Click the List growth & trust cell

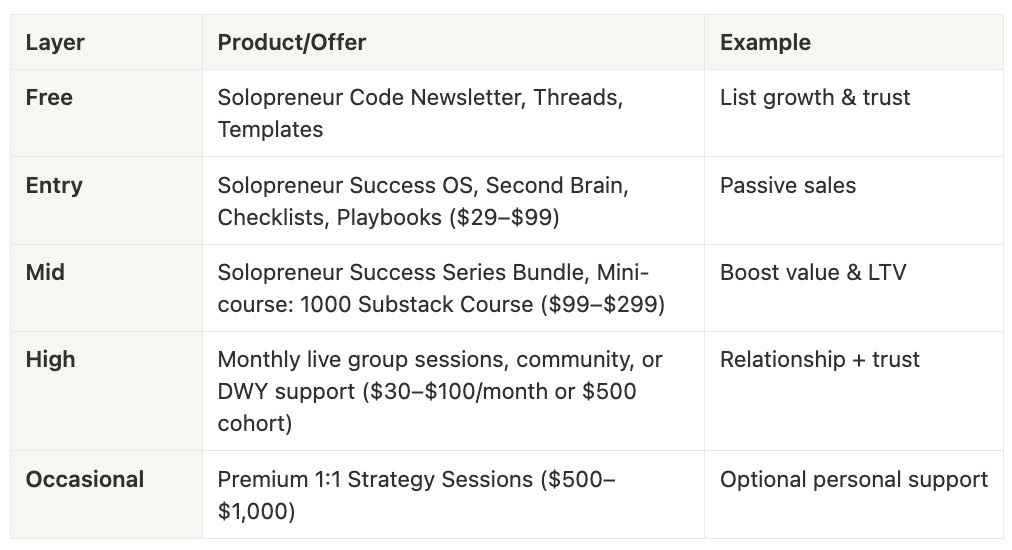(853, 113)
